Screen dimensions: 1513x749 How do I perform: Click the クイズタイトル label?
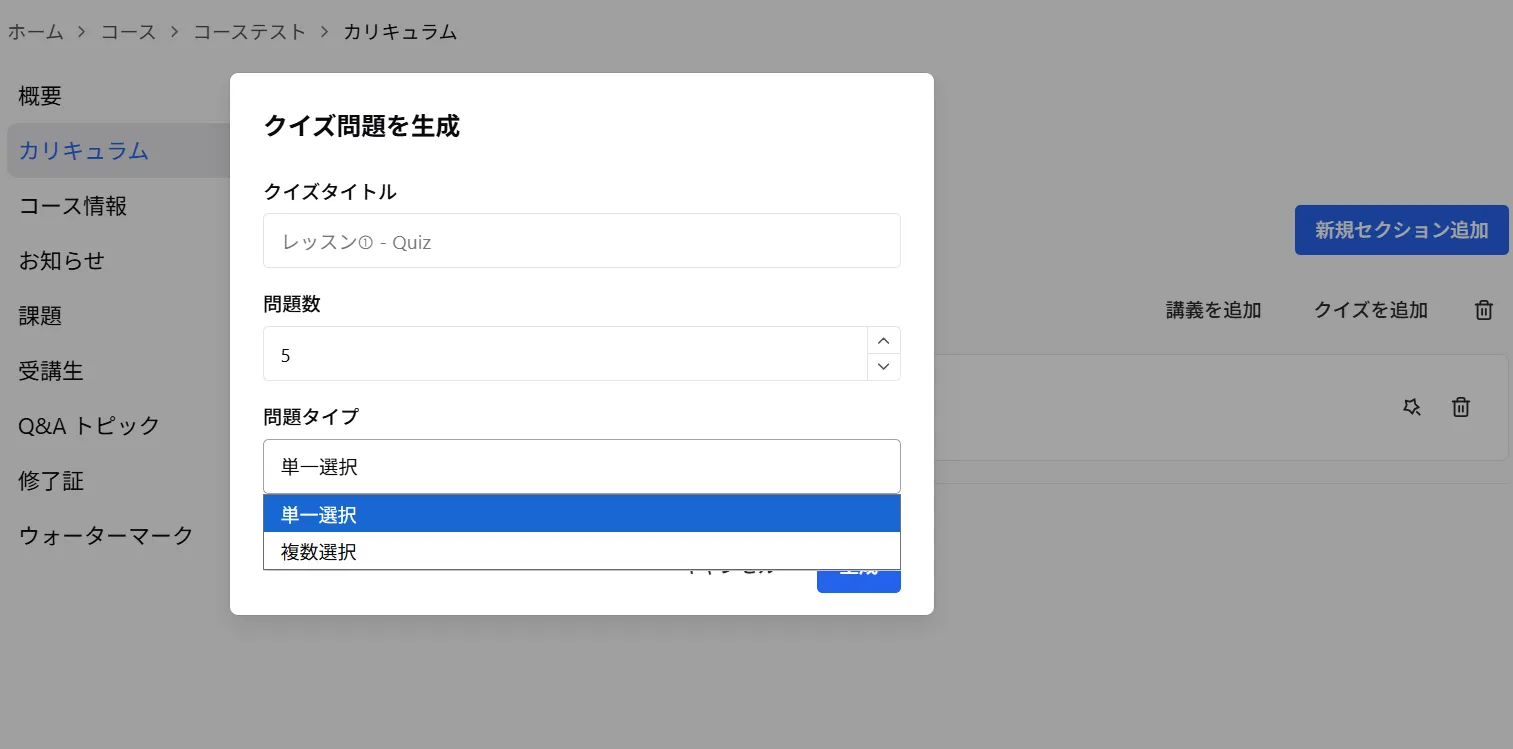click(330, 191)
